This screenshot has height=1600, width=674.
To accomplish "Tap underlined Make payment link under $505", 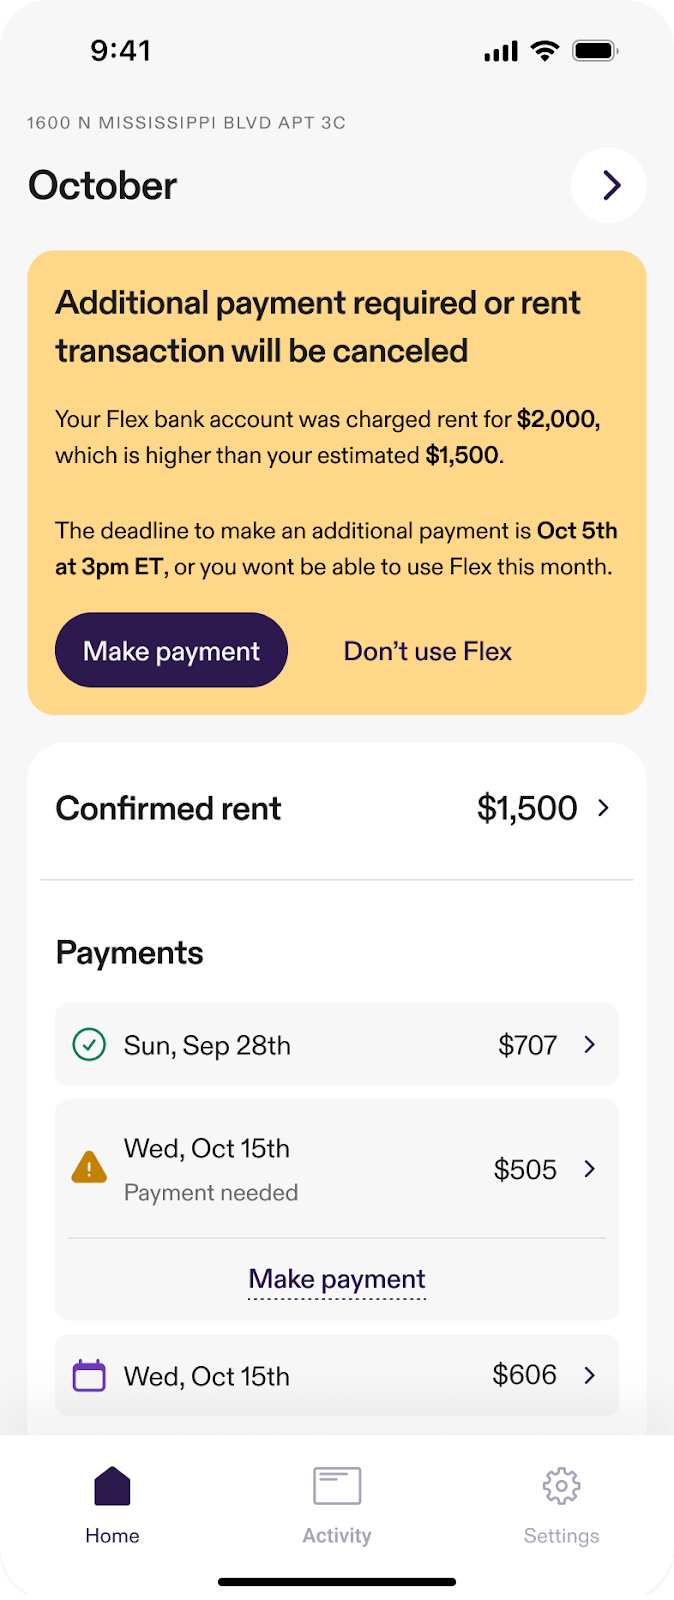I will click(337, 1280).
